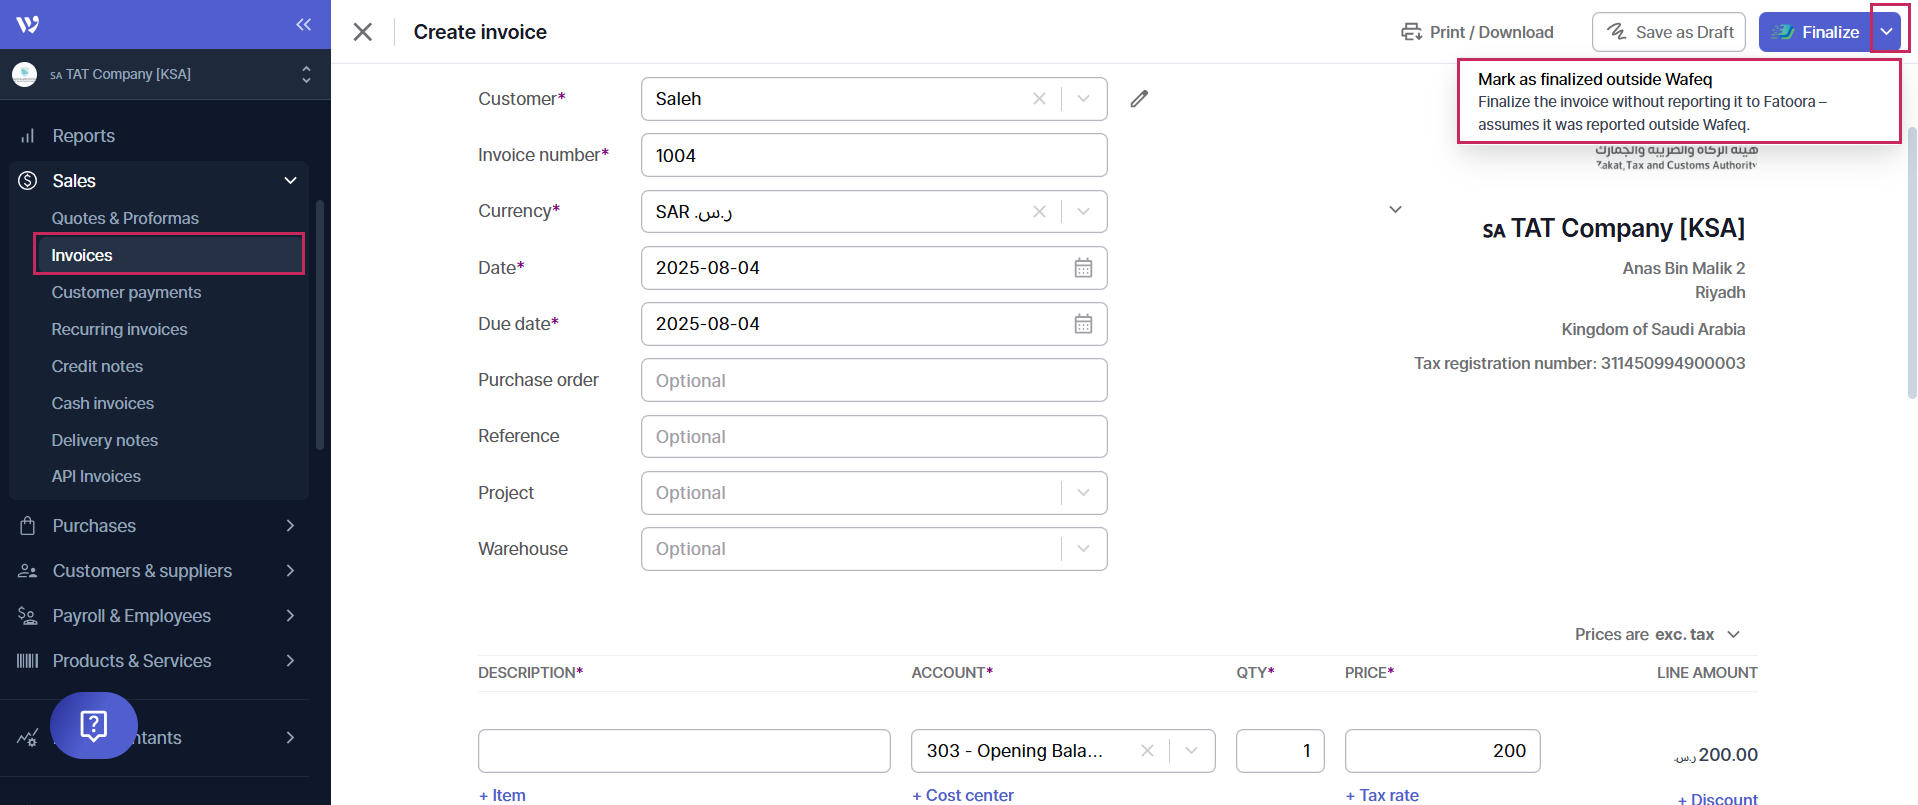
Task: Clear the selected customer Saleh
Action: 1039,99
